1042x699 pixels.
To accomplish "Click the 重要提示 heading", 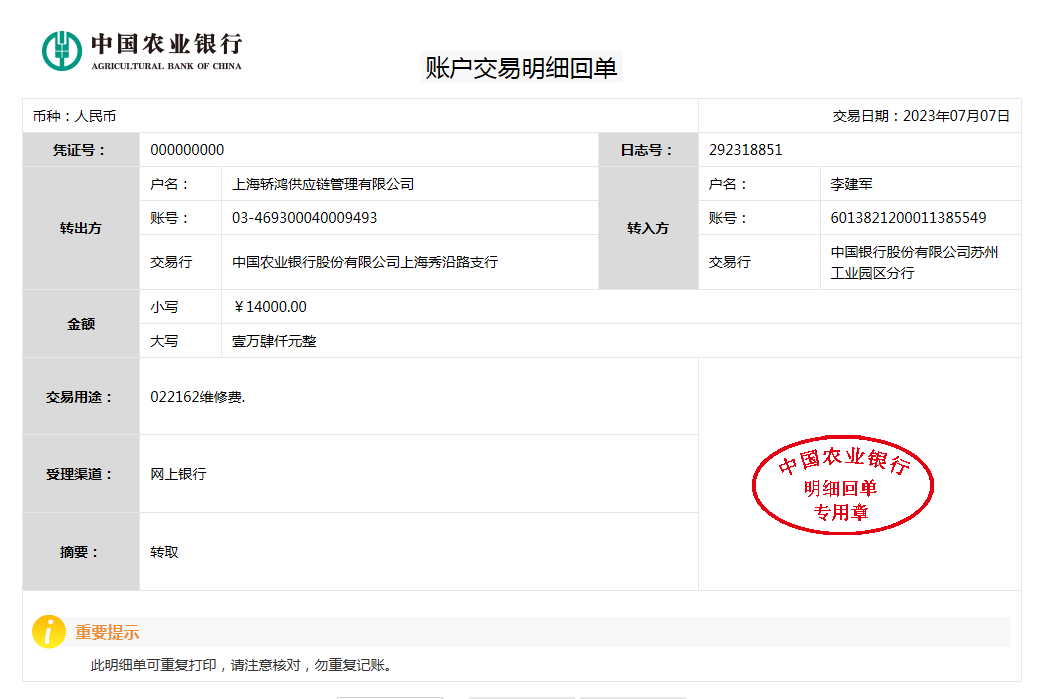I will tap(107, 632).
